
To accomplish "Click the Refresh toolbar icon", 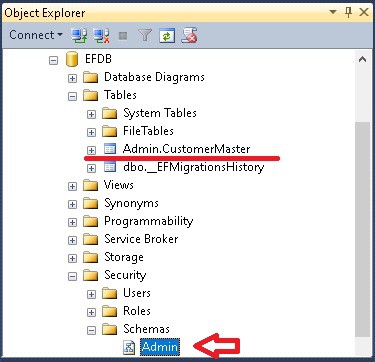I will click(x=167, y=35).
